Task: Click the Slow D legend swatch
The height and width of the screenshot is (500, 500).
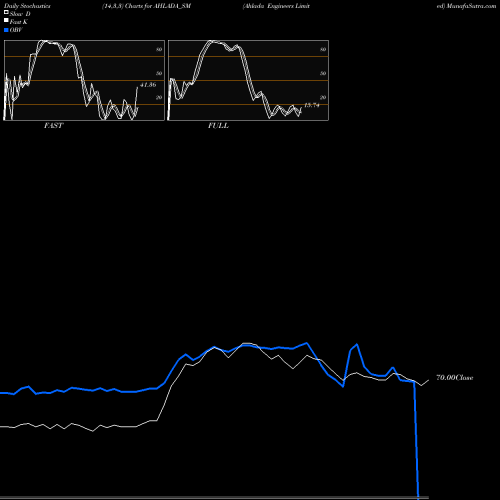Action: point(6,12)
